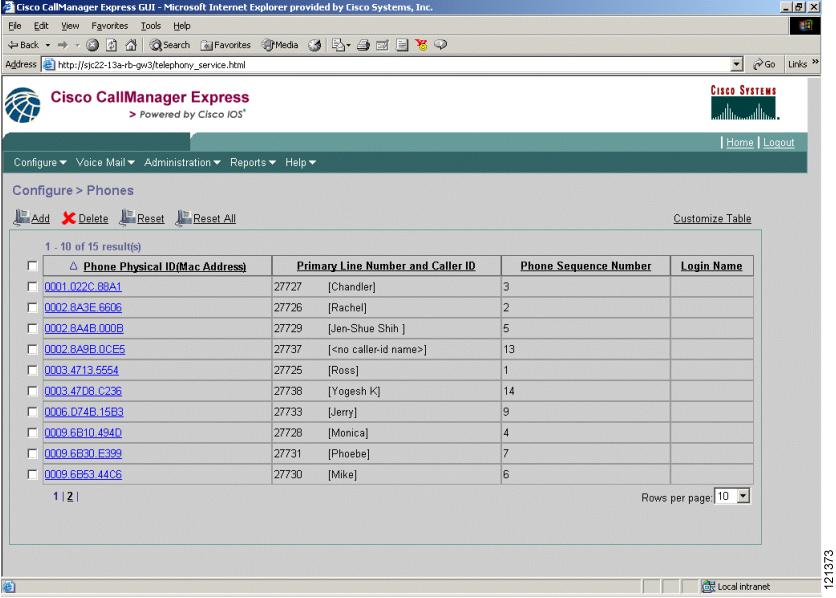
Task: Click the Stop loading icon
Action: coord(92,45)
